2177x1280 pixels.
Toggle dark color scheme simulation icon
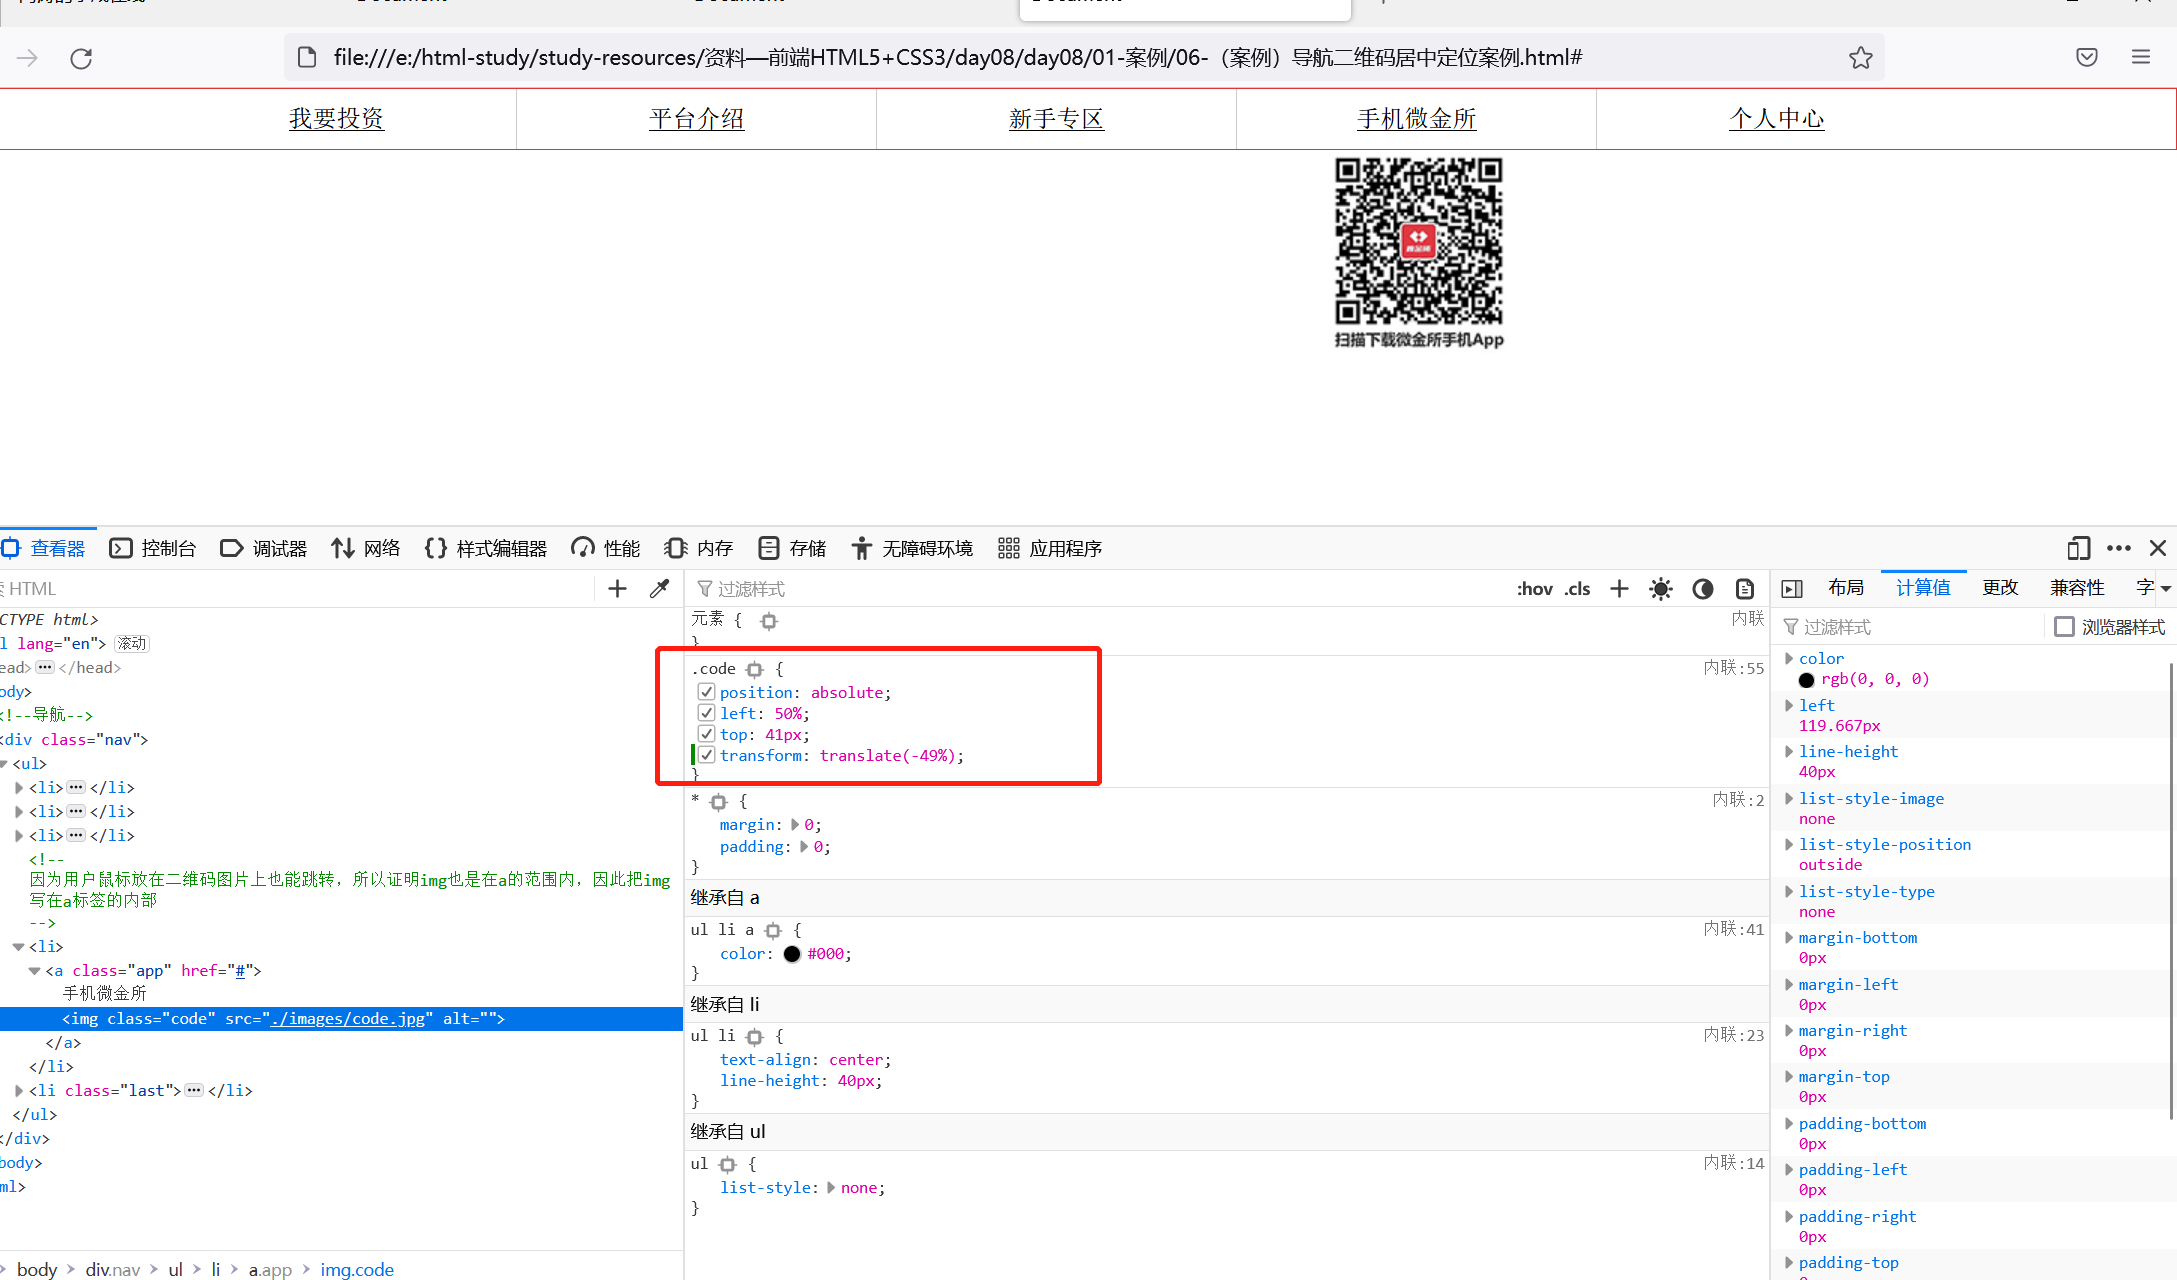click(1703, 589)
